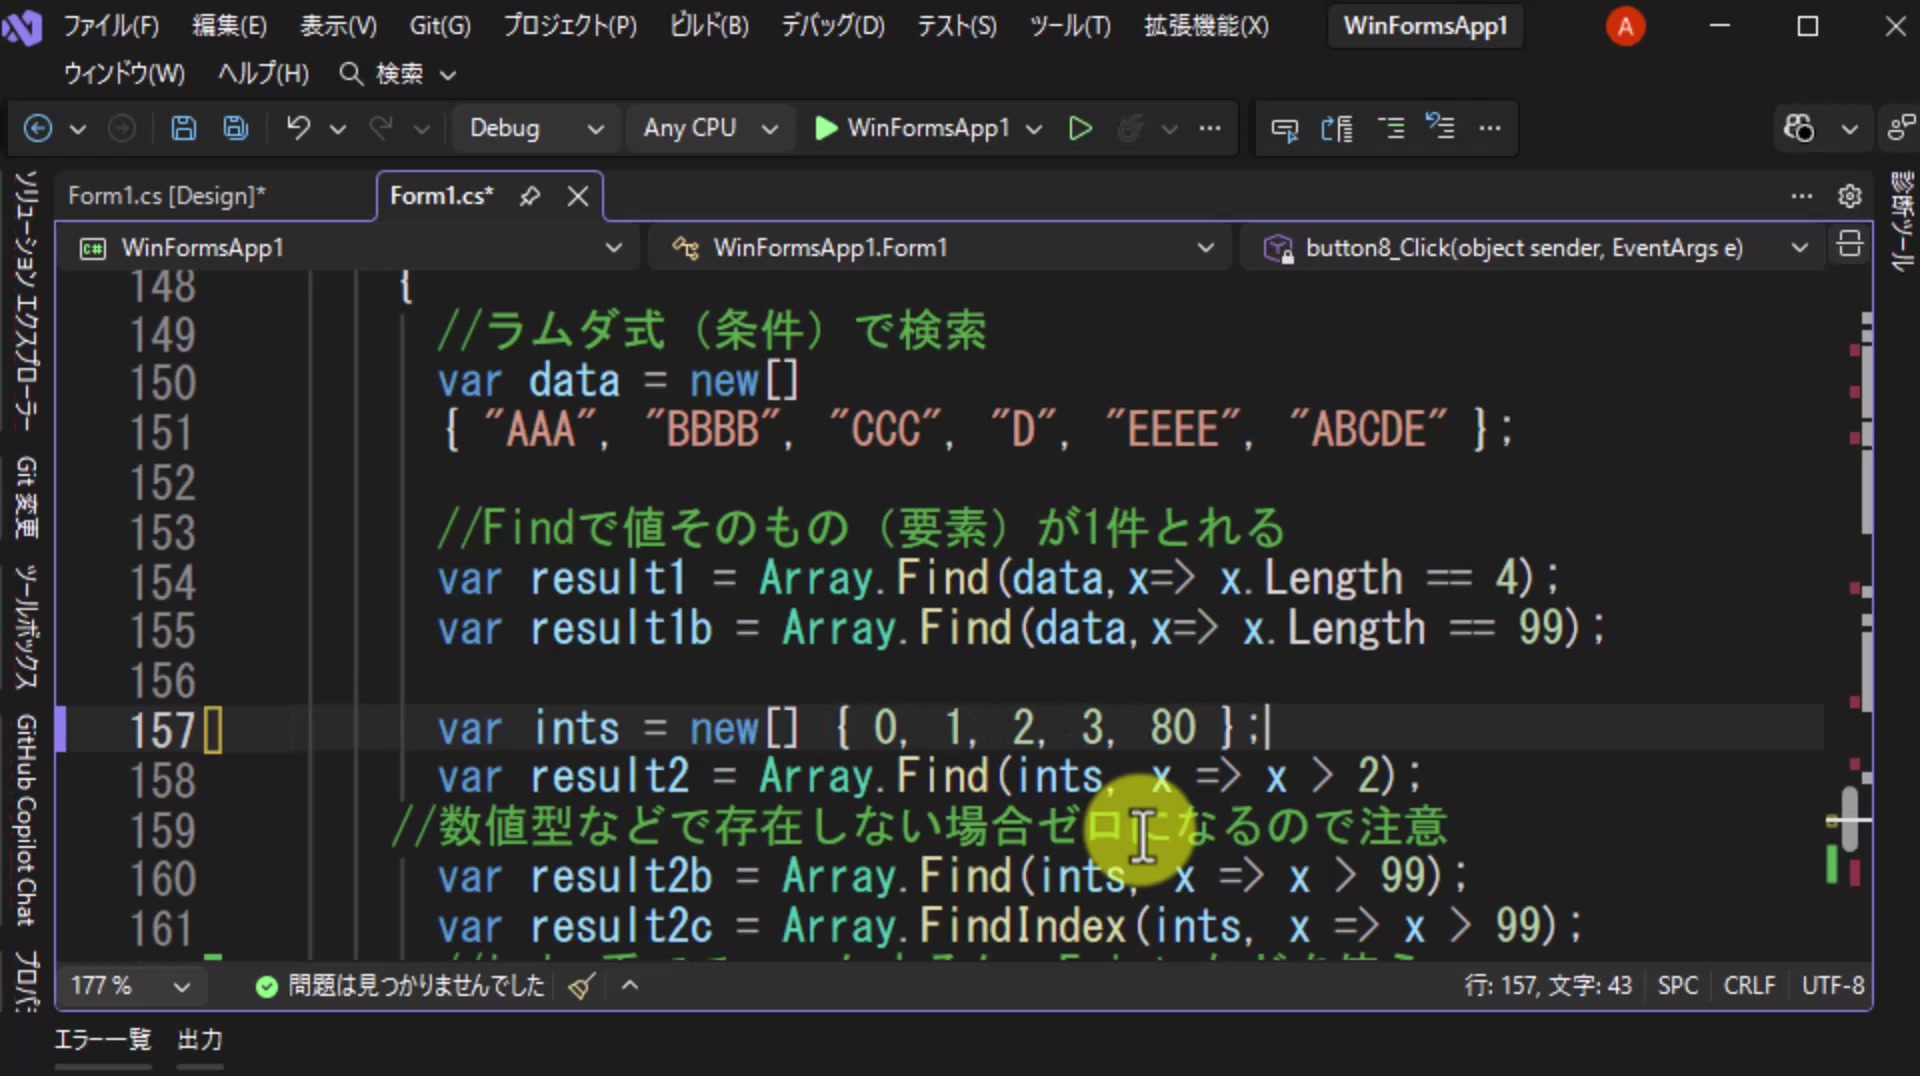Open the 拡張機能(X) menu
This screenshot has height=1076, width=1920.
coord(1206,26)
